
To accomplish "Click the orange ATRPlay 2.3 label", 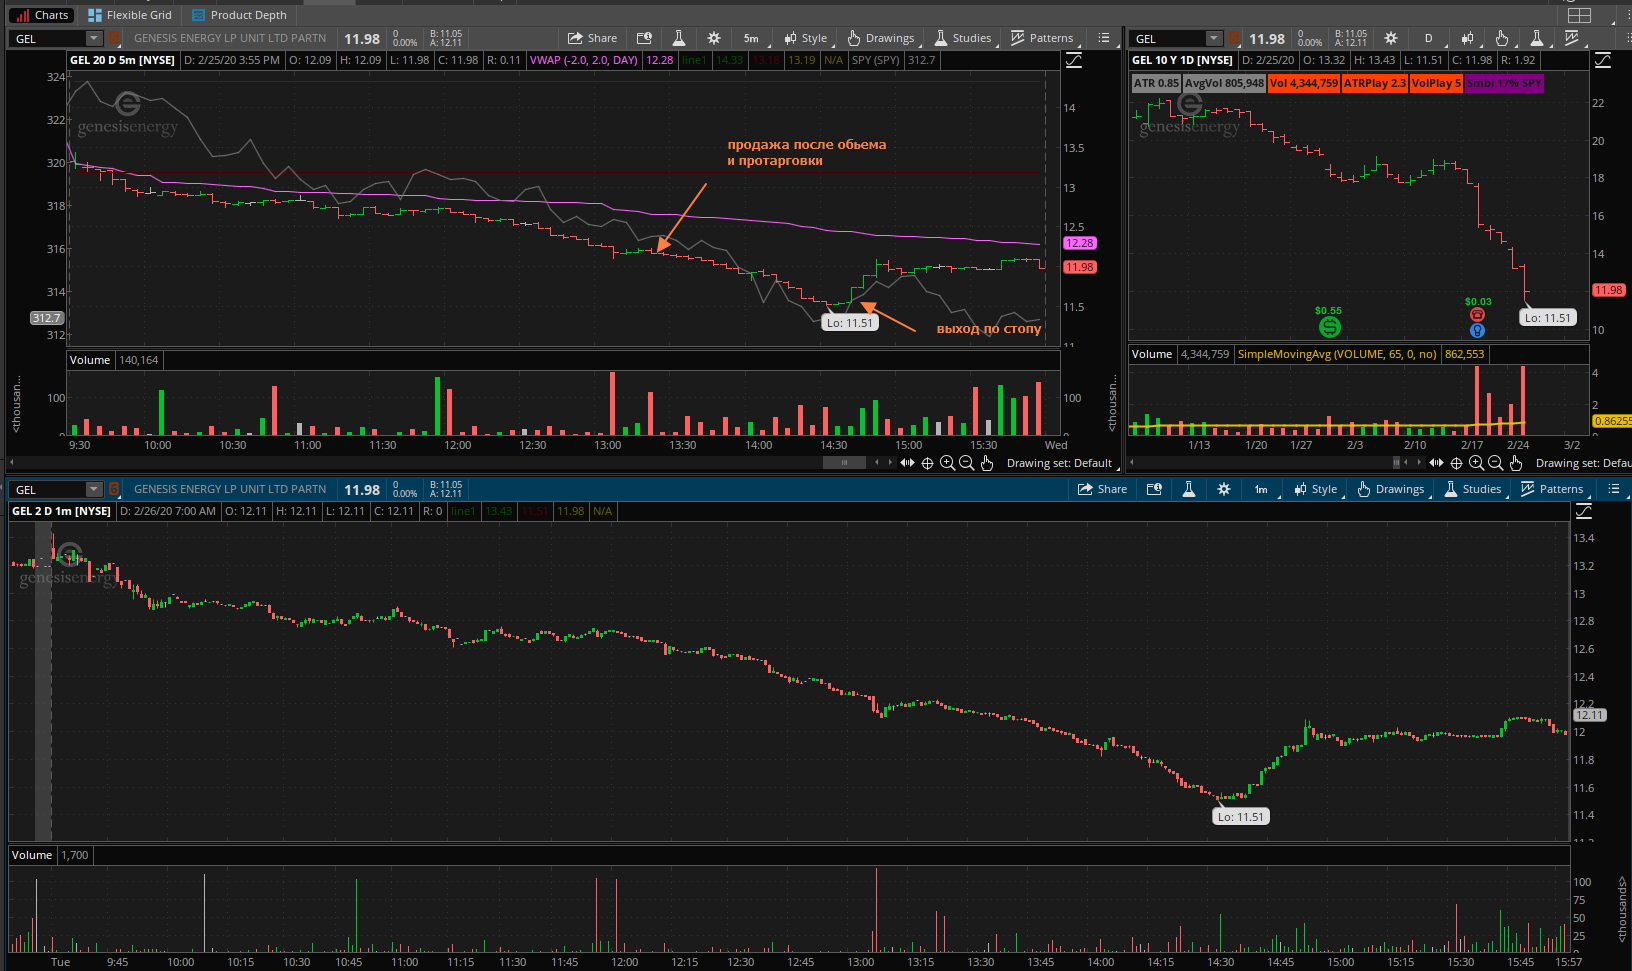I will pos(1374,83).
